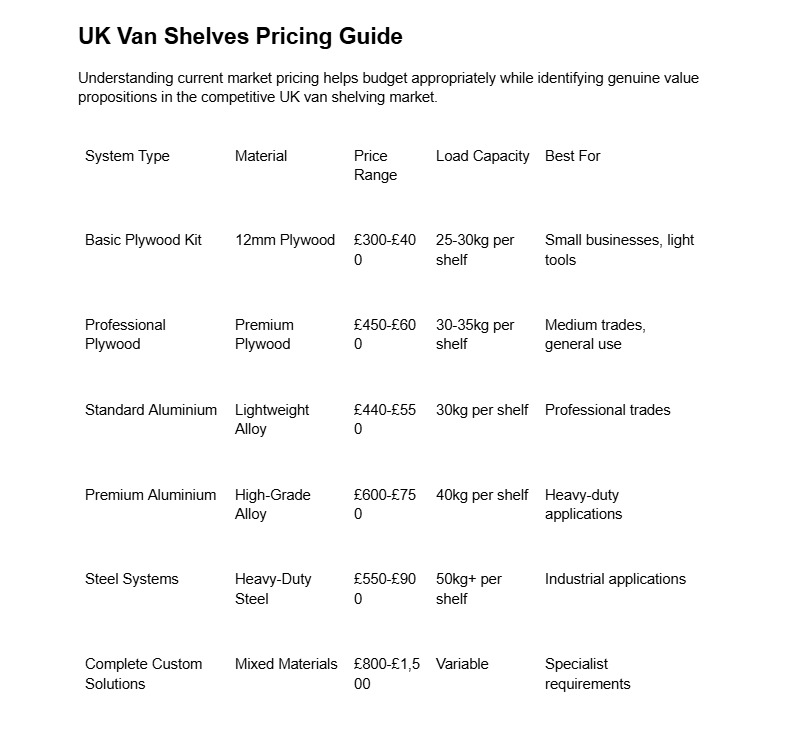This screenshot has height=734, width=795.
Task: Select the Steel Systems row label
Action: pos(132,579)
